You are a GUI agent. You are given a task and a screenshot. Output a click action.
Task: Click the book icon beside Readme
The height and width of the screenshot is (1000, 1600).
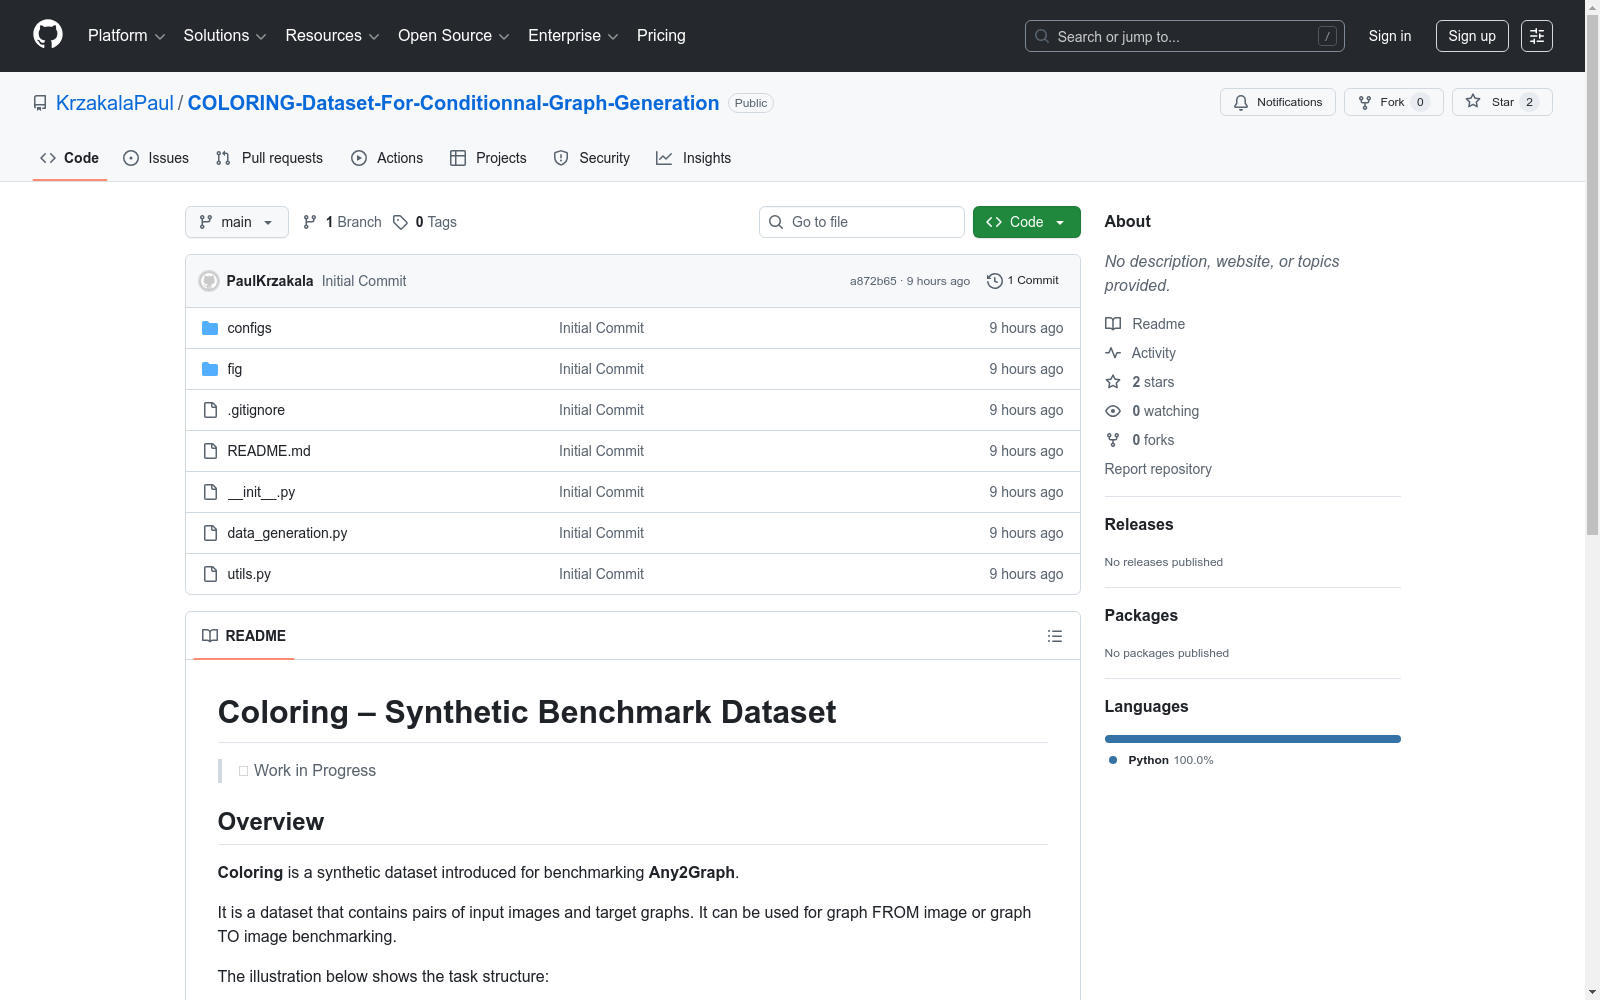(x=1113, y=324)
